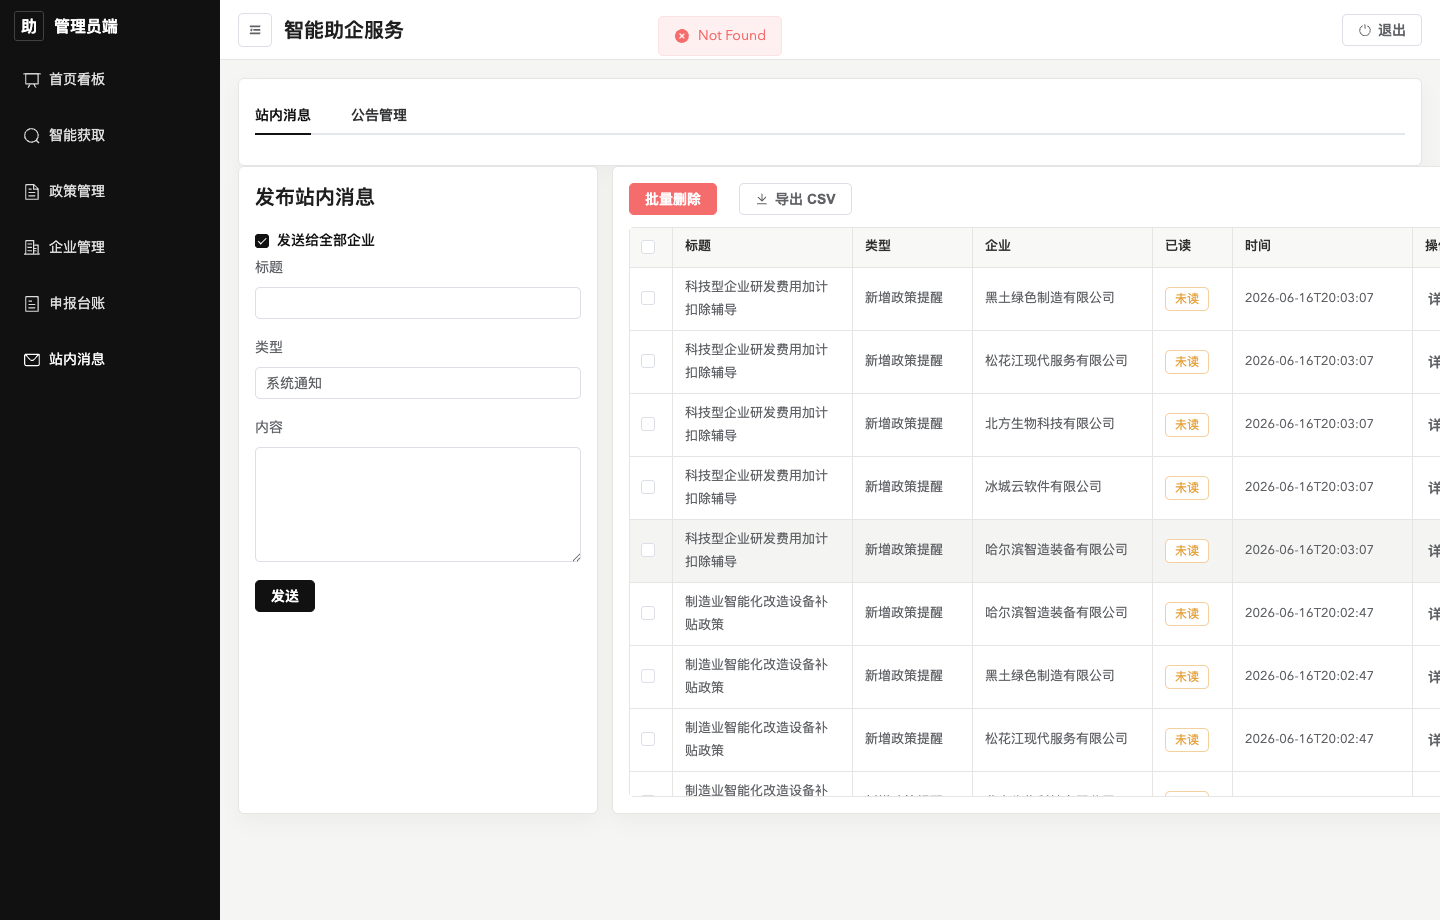Click the 未读 tag for 北方生物科技有限公司
1440x920 pixels.
[1187, 425]
